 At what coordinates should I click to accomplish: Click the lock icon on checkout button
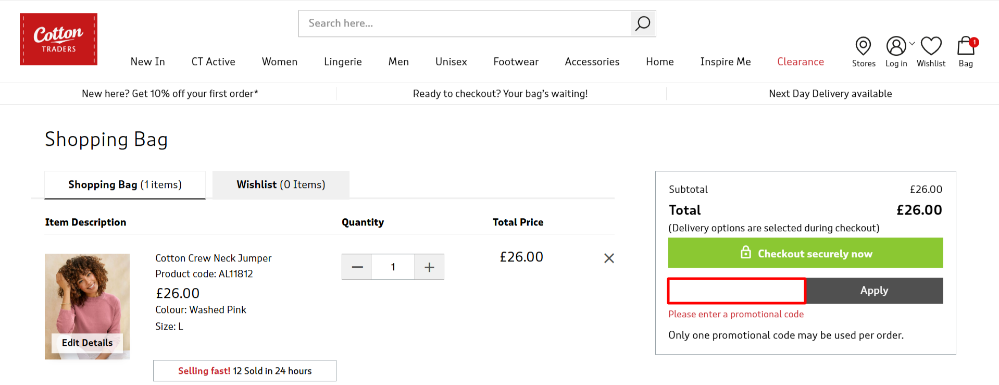click(x=745, y=253)
